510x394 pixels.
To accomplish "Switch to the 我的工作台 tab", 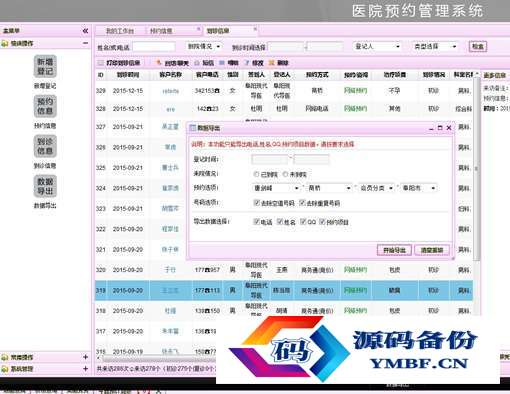I will click(120, 31).
